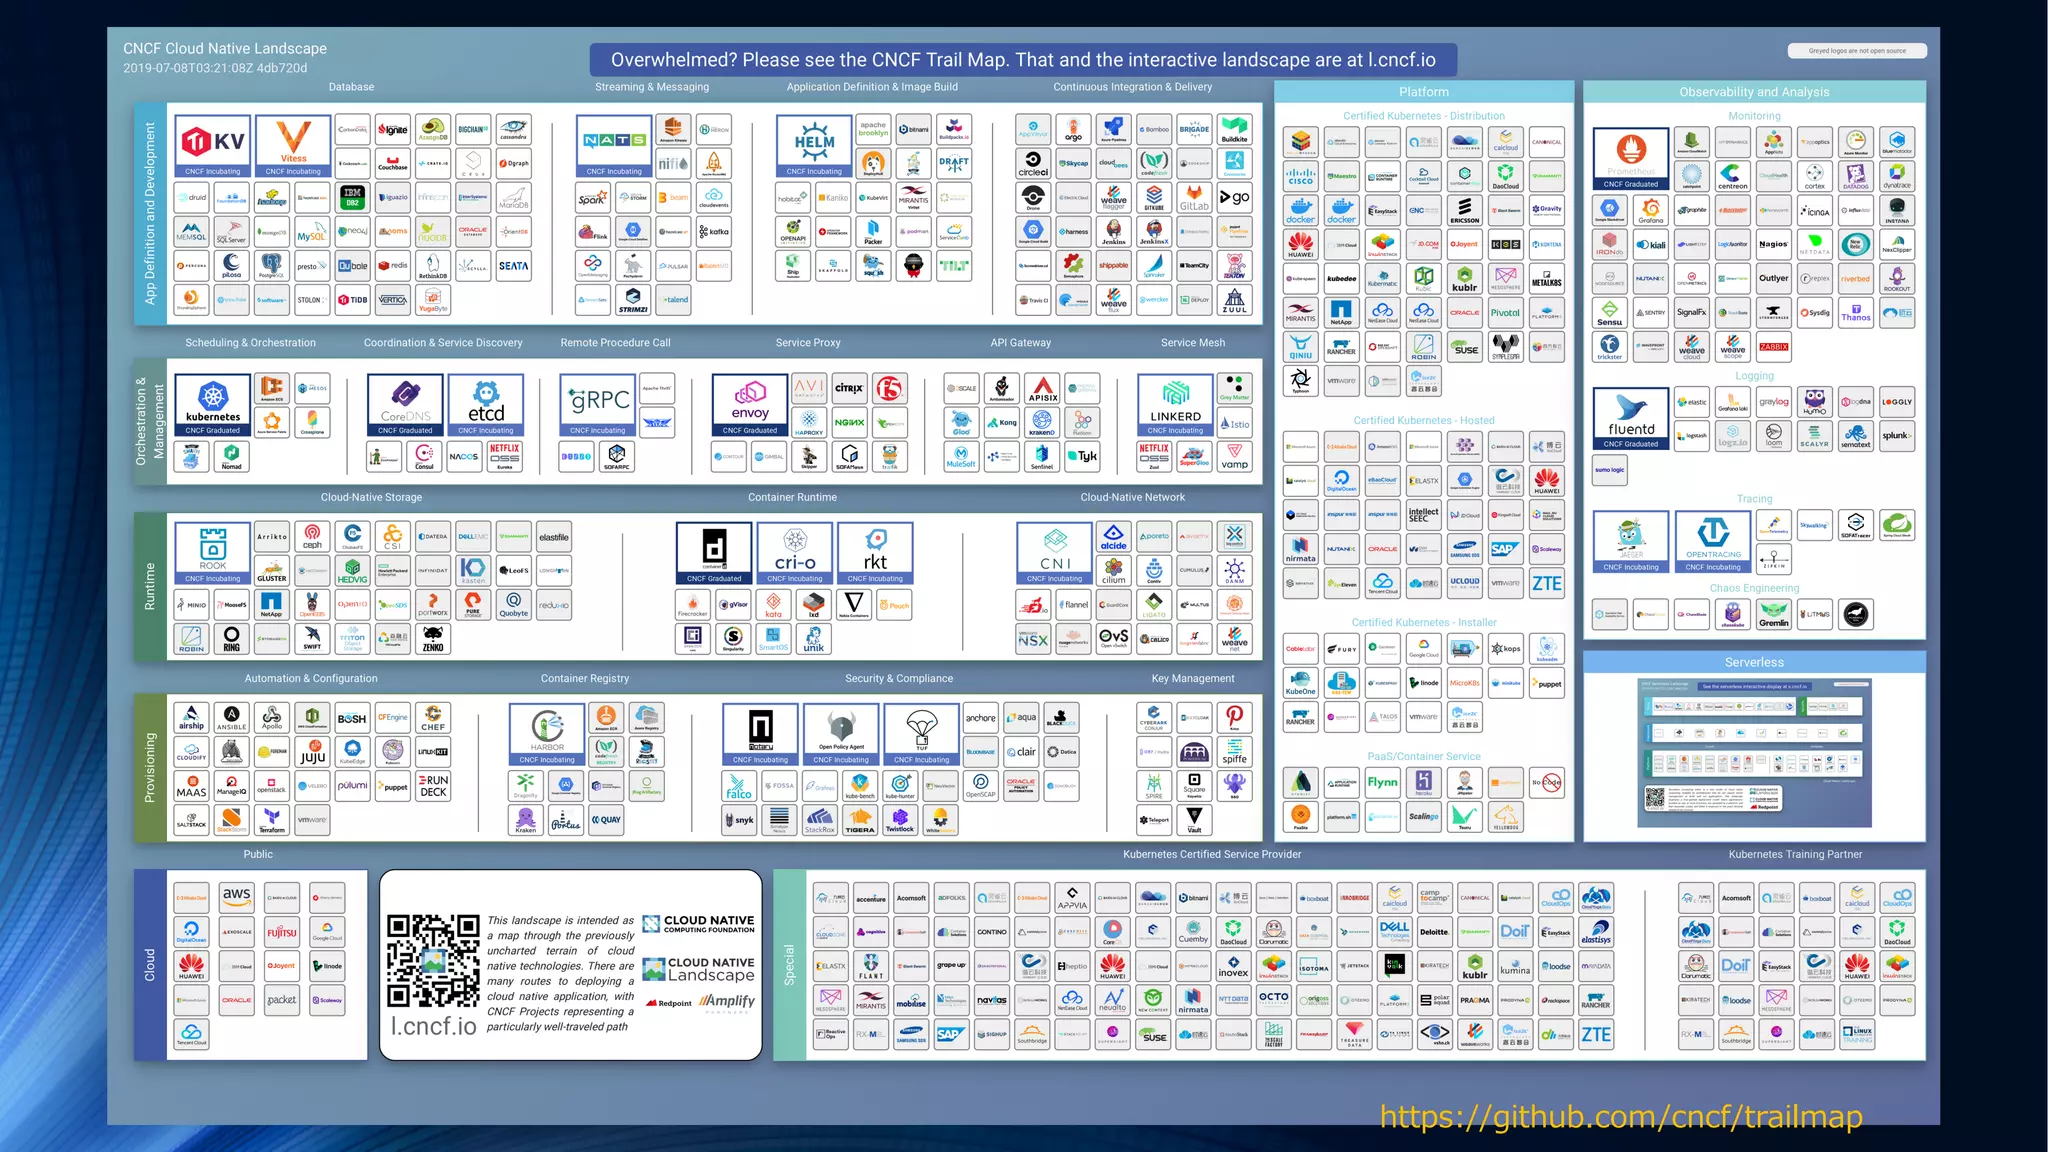The width and height of the screenshot is (2048, 1152).
Task: Click the Serverless landscape thumbnail
Action: coord(1754,752)
